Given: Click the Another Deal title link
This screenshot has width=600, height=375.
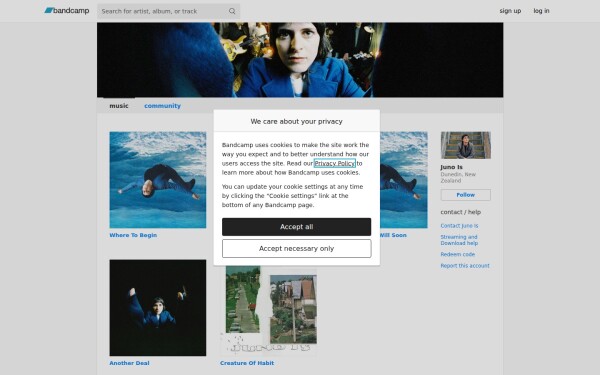Looking at the screenshot, I should 129,363.
